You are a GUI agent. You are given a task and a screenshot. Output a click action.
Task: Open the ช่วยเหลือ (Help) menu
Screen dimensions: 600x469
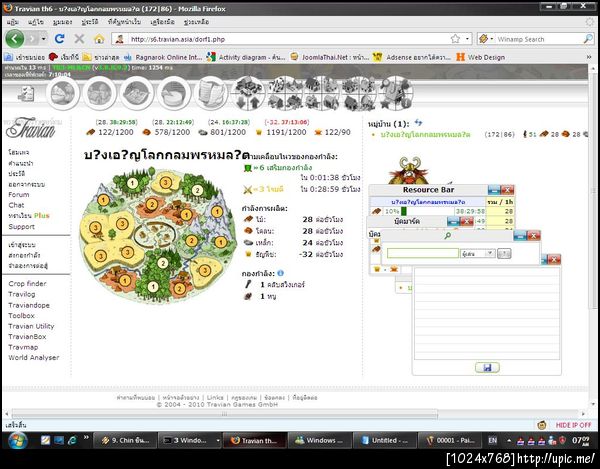coord(196,22)
